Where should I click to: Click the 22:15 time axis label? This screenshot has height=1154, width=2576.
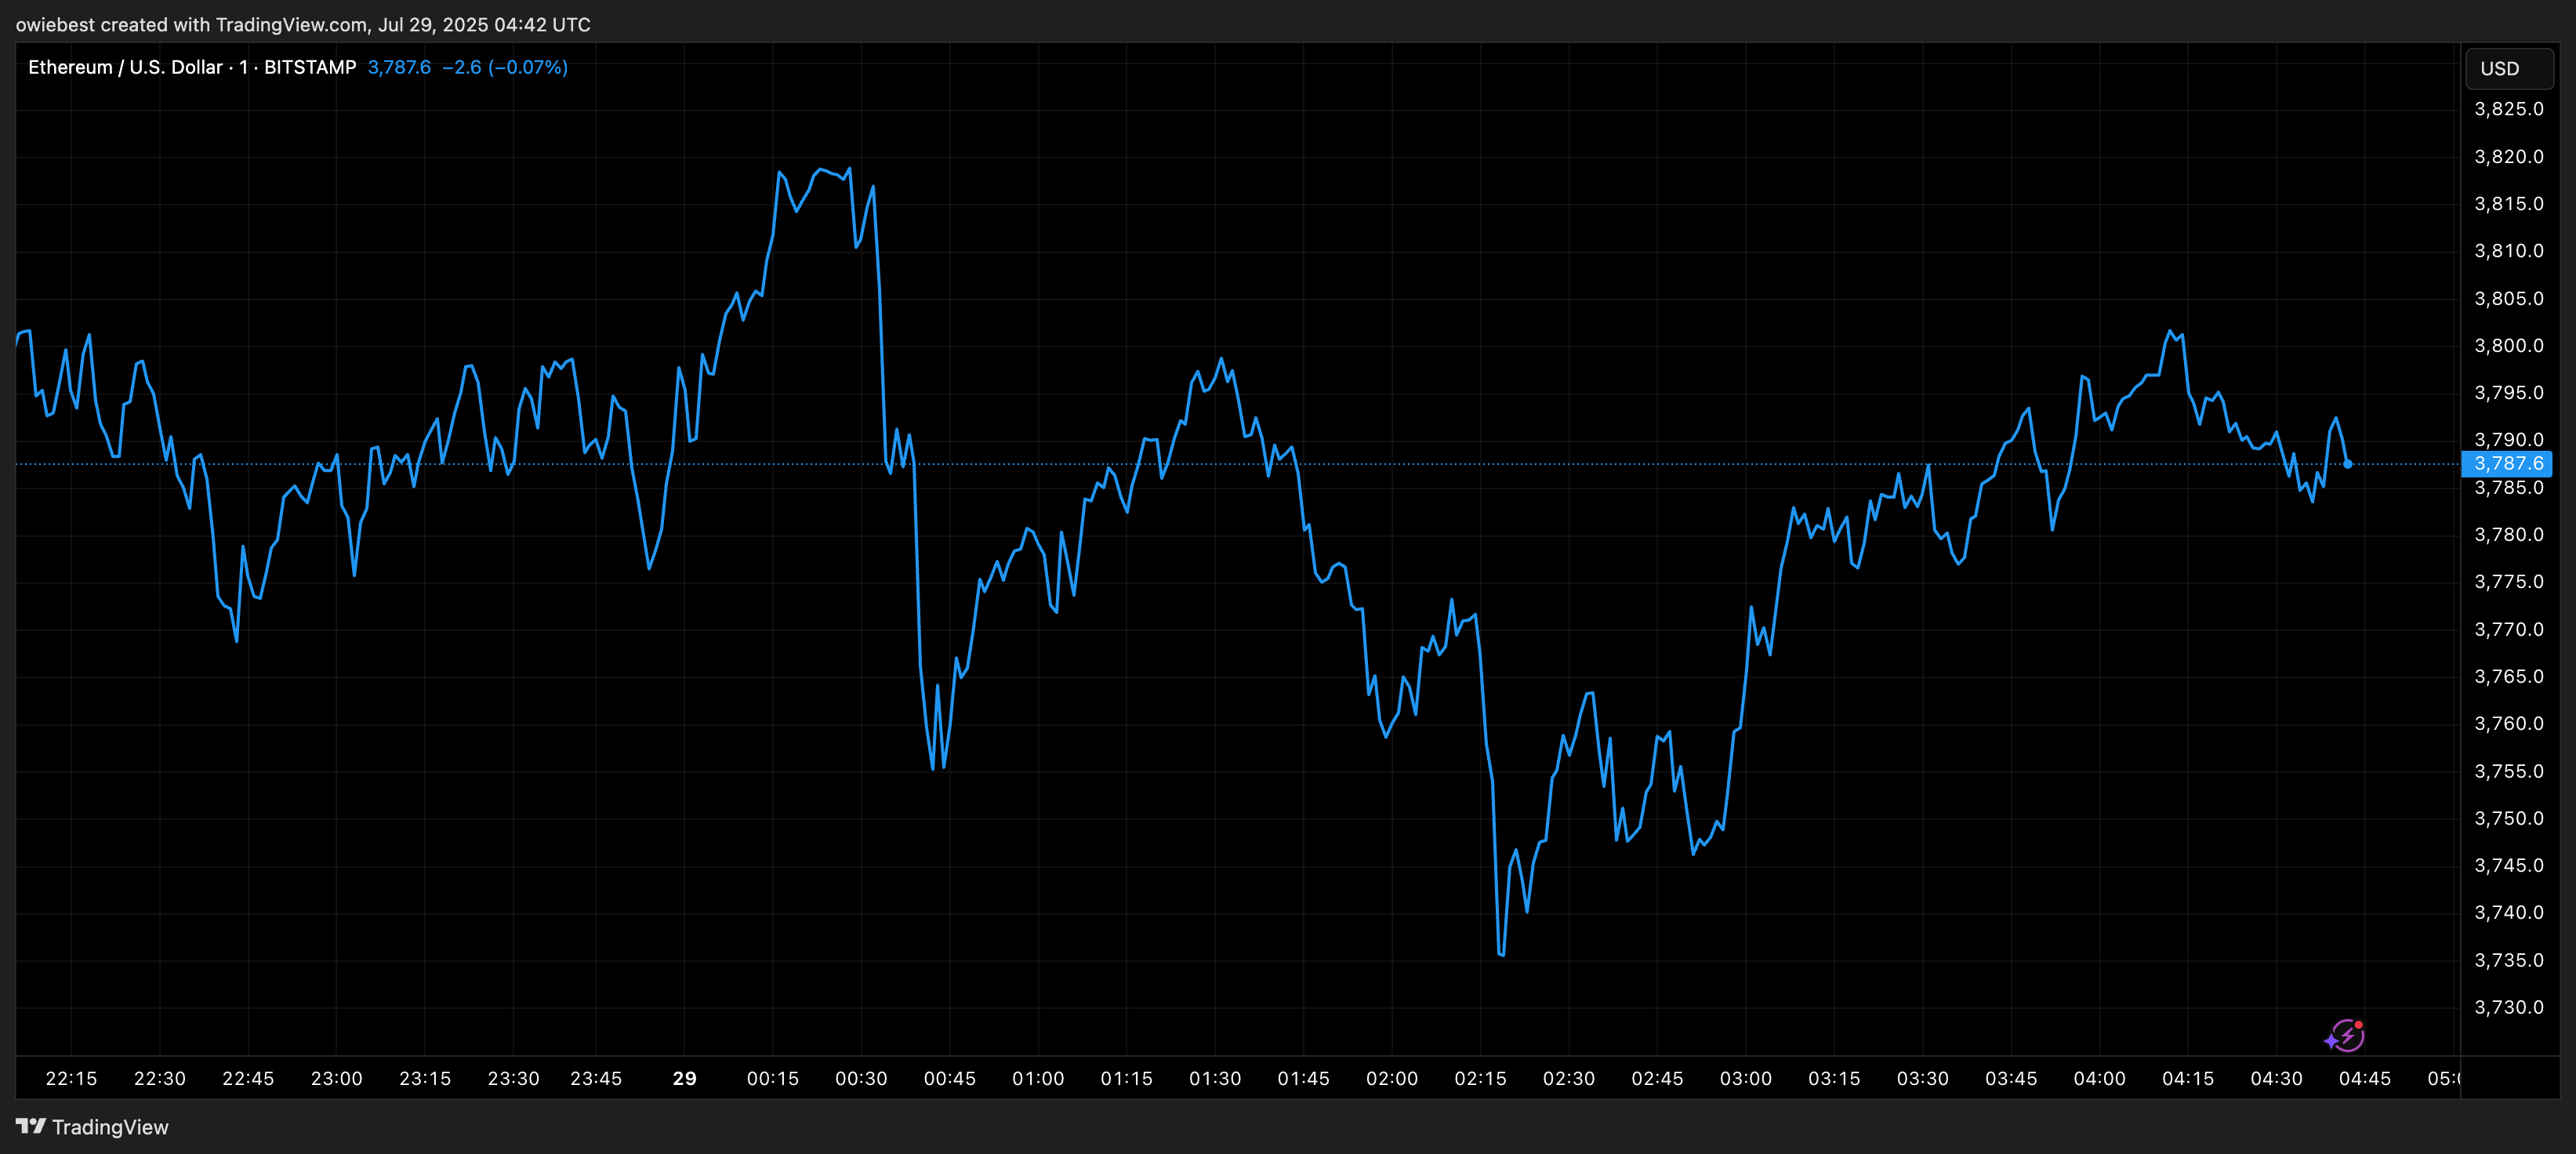71,1078
